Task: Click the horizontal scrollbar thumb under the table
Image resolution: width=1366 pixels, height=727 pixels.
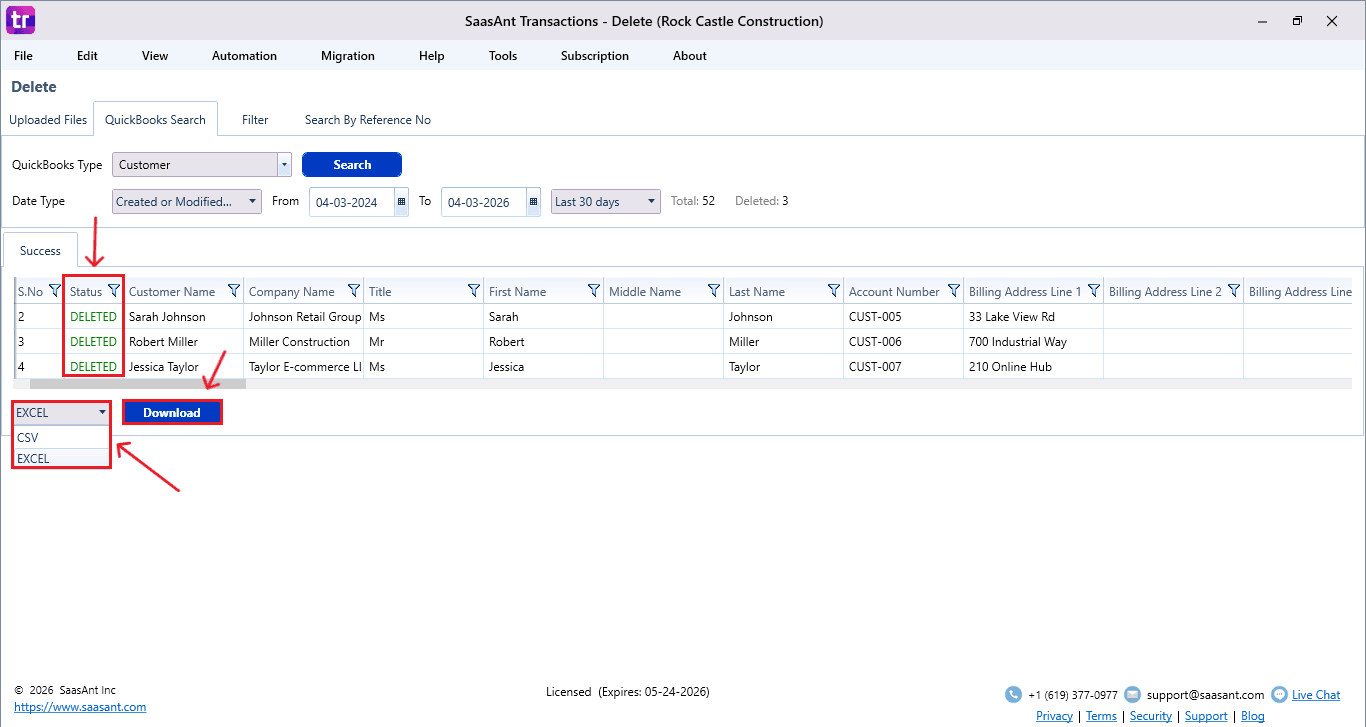Action: point(137,383)
